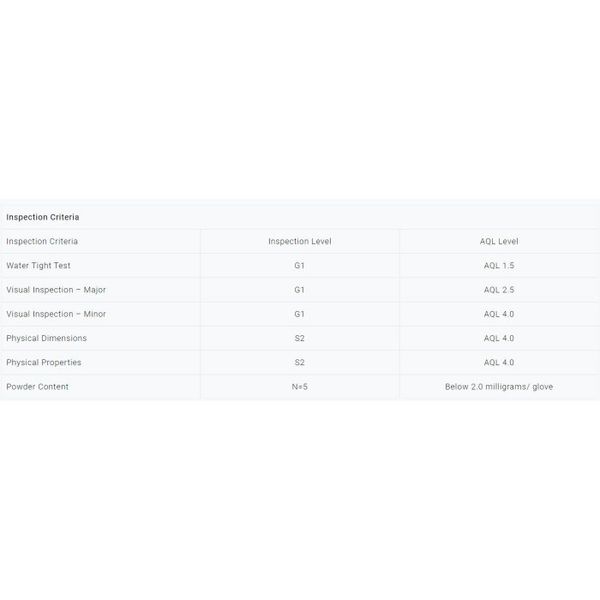
Task: Click the bold Inspection Criteria table title
Action: (x=42, y=217)
